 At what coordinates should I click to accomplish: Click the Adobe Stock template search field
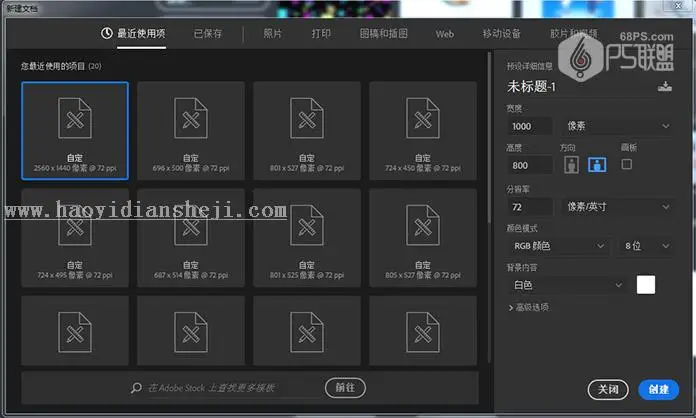pyautogui.click(x=211, y=388)
